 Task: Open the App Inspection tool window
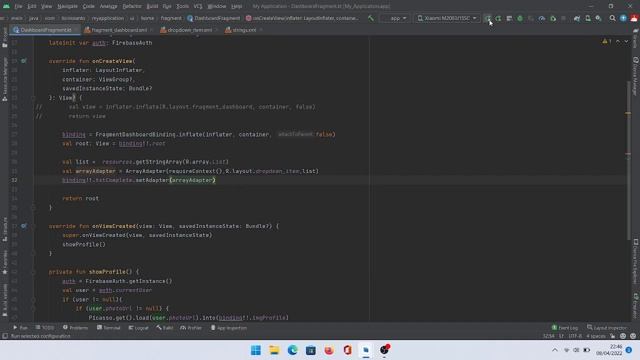pos(229,328)
